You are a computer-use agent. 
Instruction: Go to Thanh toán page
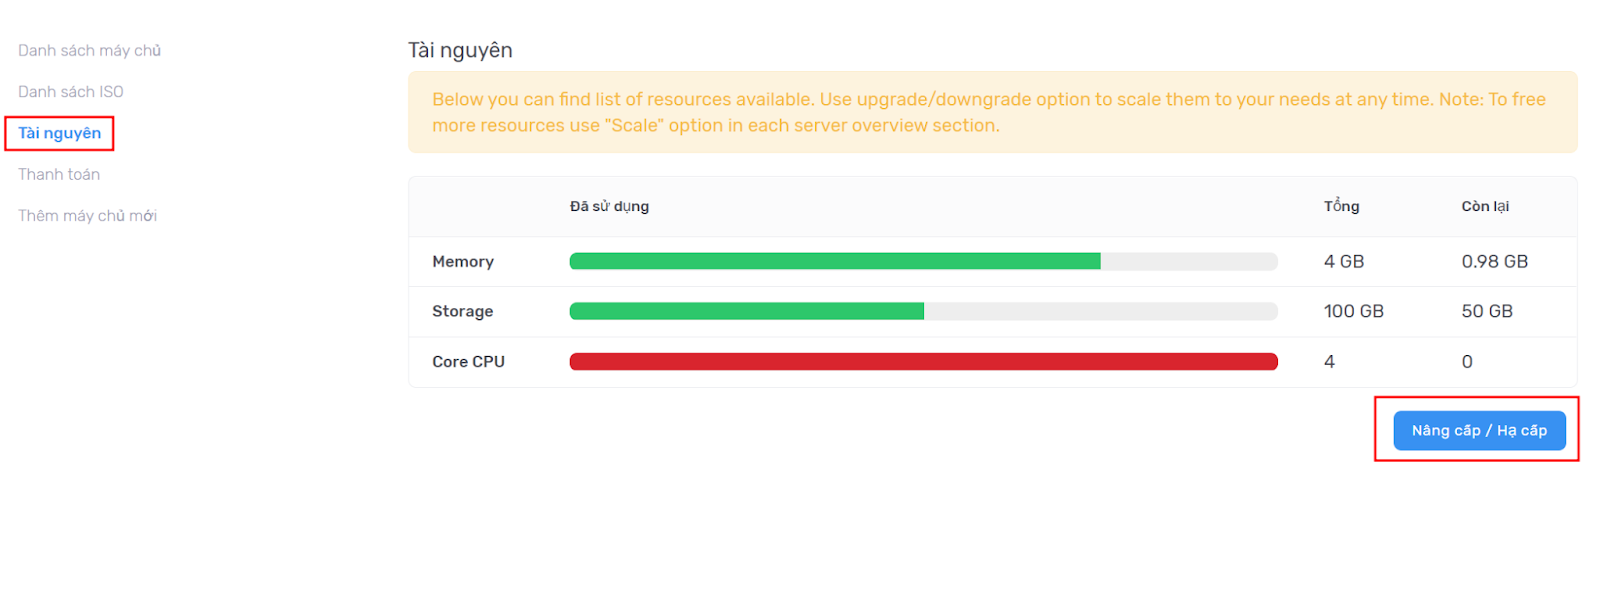click(x=59, y=174)
